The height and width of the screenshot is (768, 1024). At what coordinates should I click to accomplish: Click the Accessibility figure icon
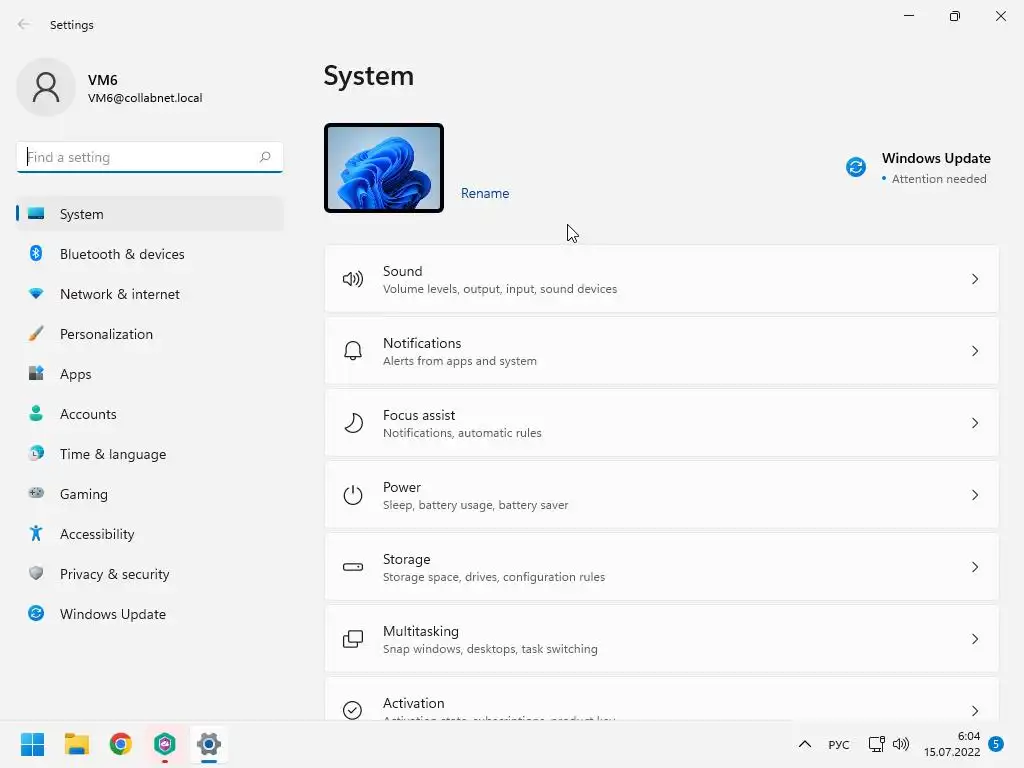(36, 534)
